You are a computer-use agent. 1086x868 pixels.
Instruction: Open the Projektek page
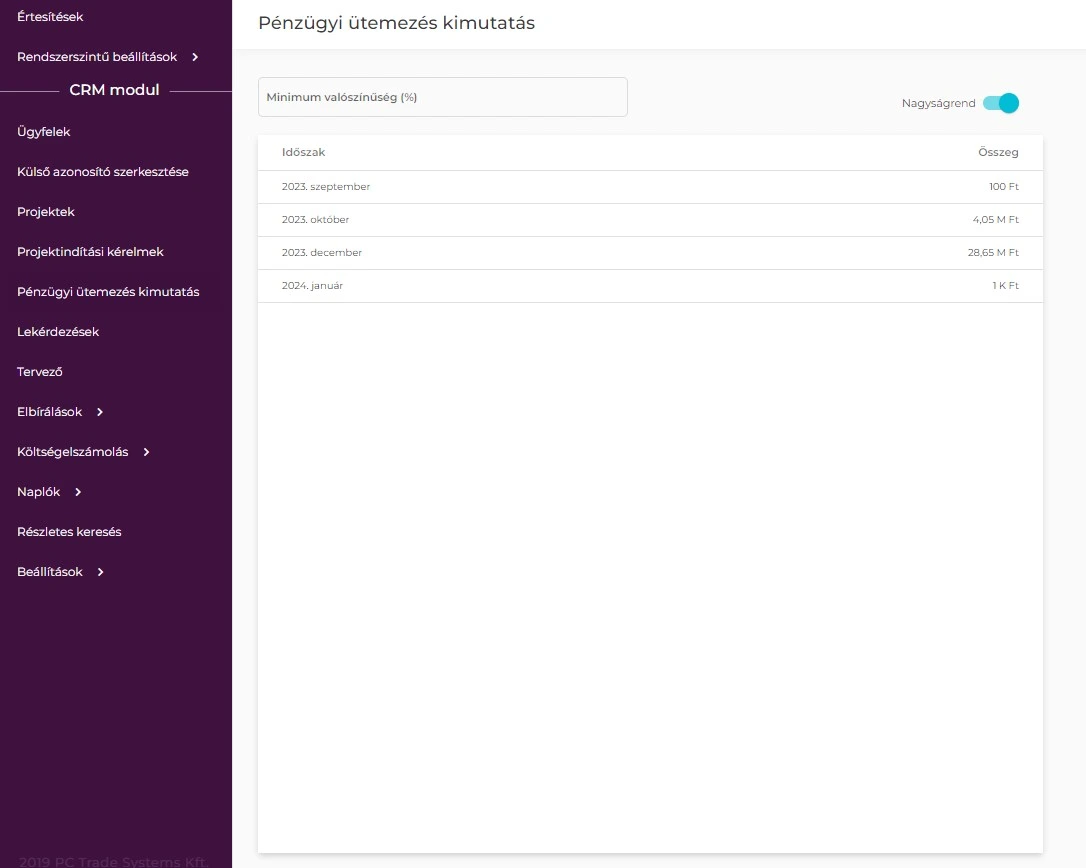coord(46,212)
